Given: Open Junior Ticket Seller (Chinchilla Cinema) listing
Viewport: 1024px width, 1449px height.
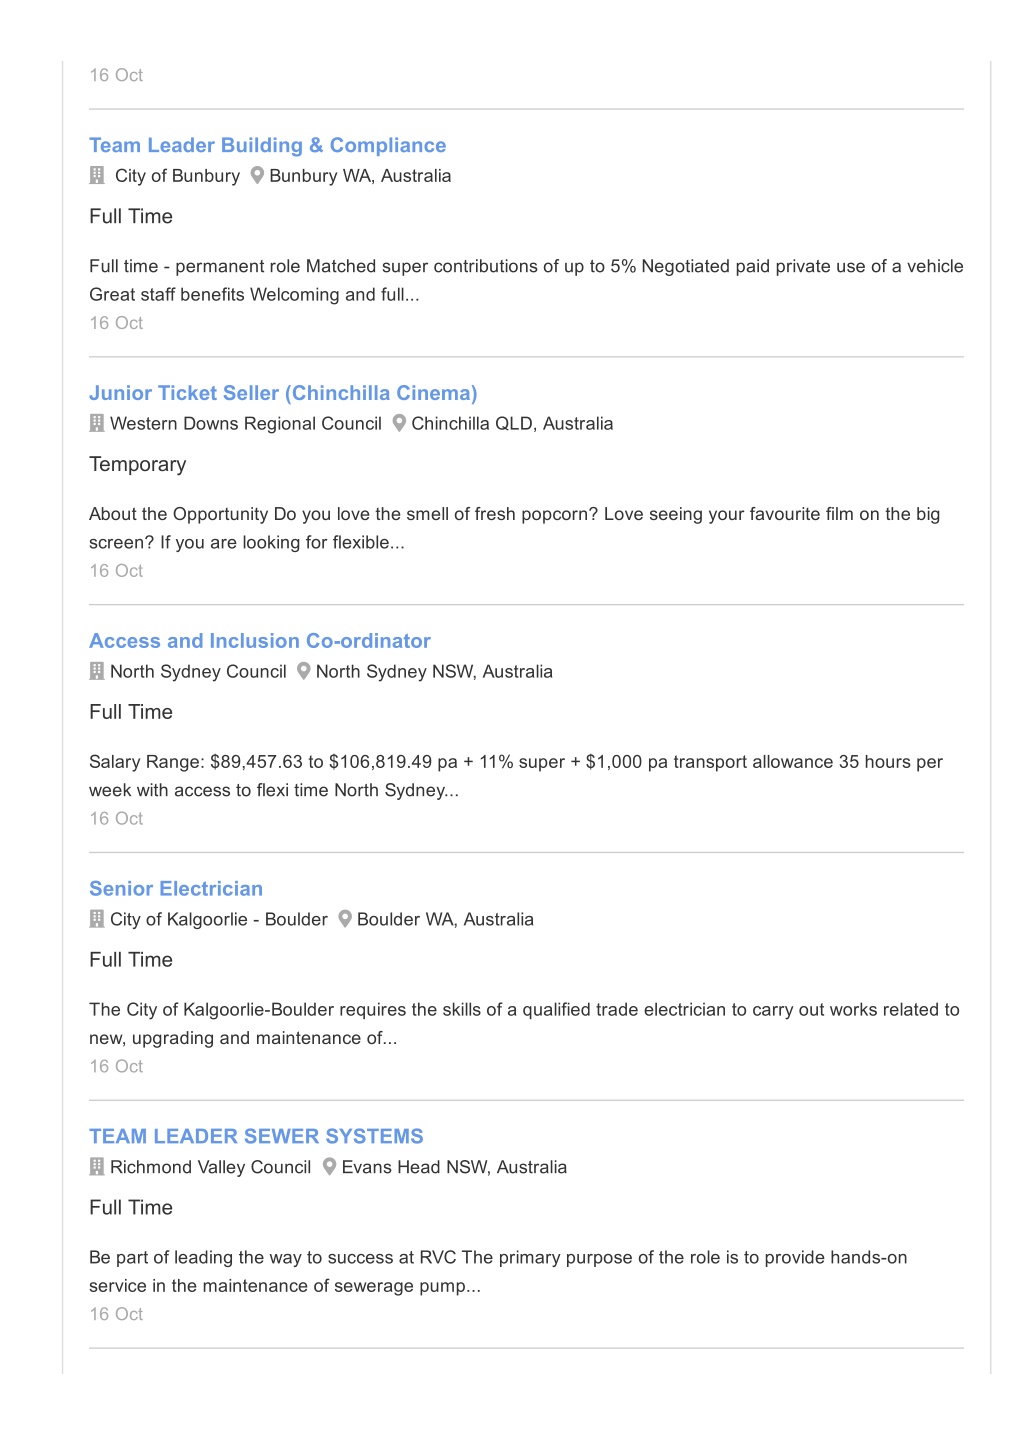Looking at the screenshot, I should (x=283, y=393).
